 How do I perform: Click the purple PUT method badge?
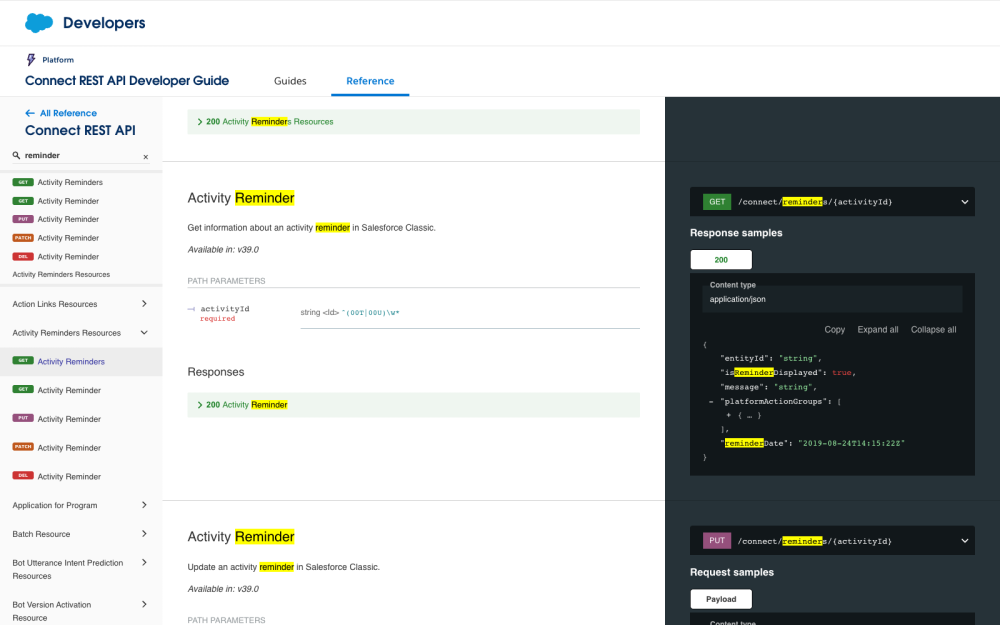point(717,541)
